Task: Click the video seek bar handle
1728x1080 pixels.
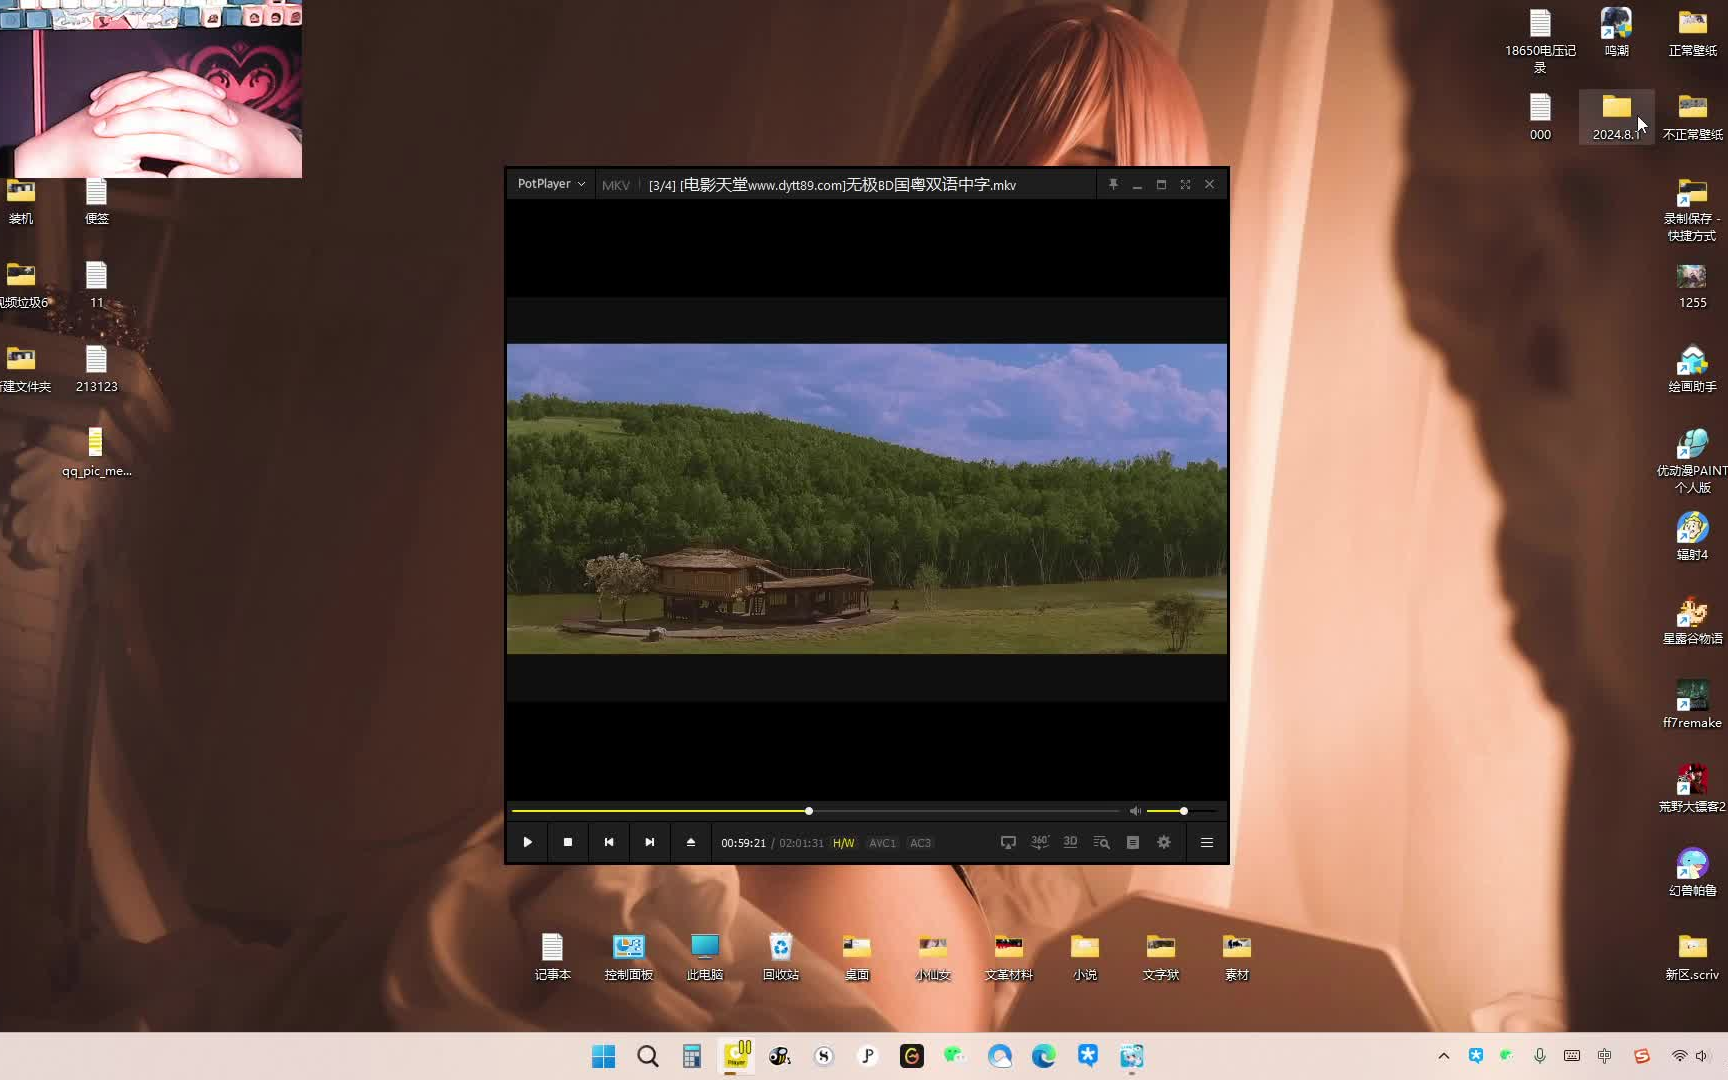Action: [809, 811]
